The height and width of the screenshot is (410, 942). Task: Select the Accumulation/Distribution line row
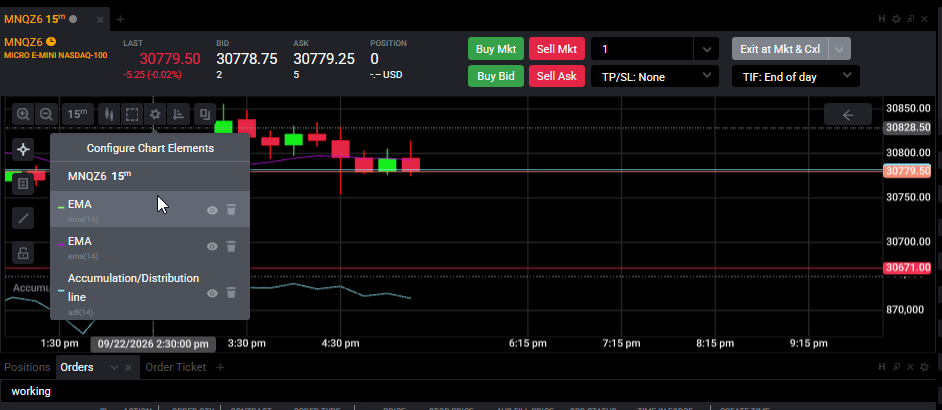point(150,293)
